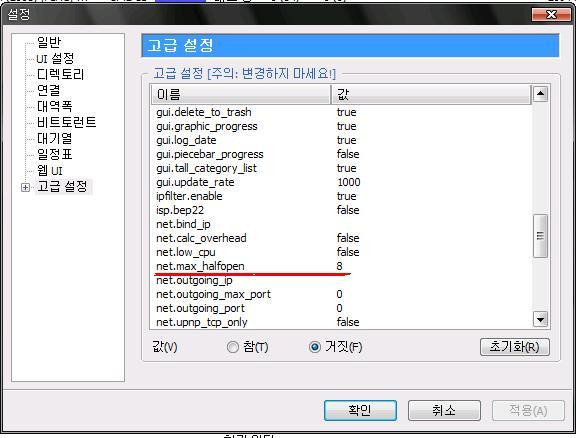Select the gui.update_rate setting

click(341, 182)
